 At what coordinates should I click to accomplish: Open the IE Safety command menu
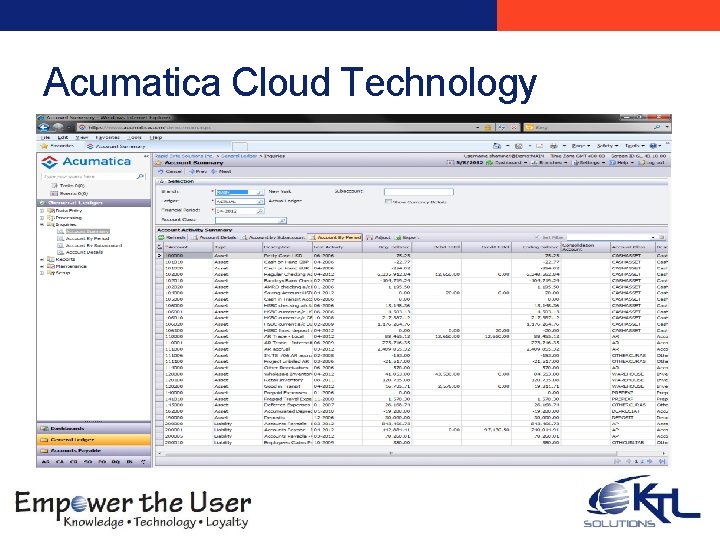pos(607,146)
